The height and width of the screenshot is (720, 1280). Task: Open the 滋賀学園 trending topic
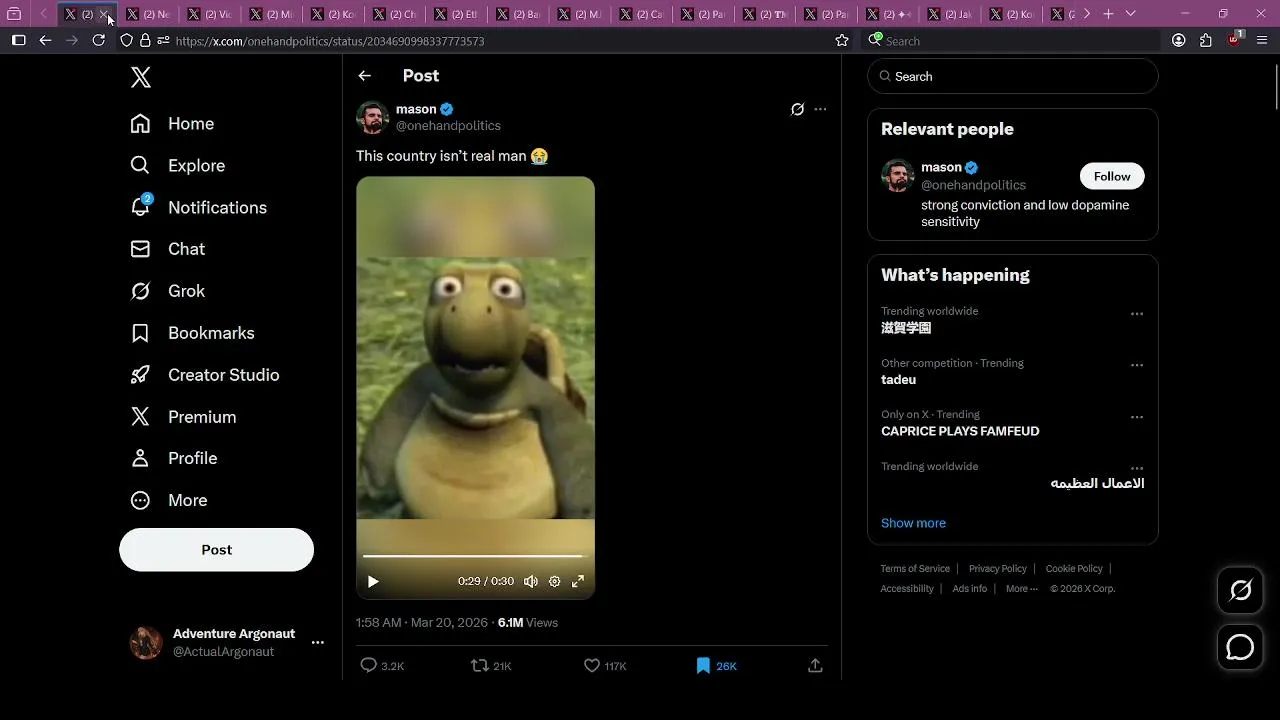(906, 328)
